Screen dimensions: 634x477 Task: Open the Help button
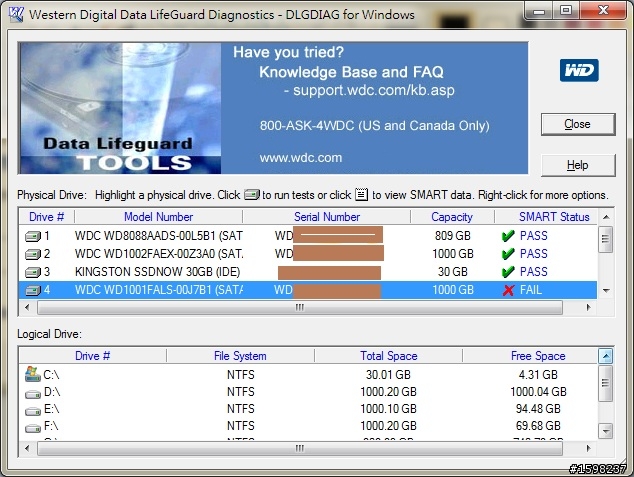click(x=578, y=165)
